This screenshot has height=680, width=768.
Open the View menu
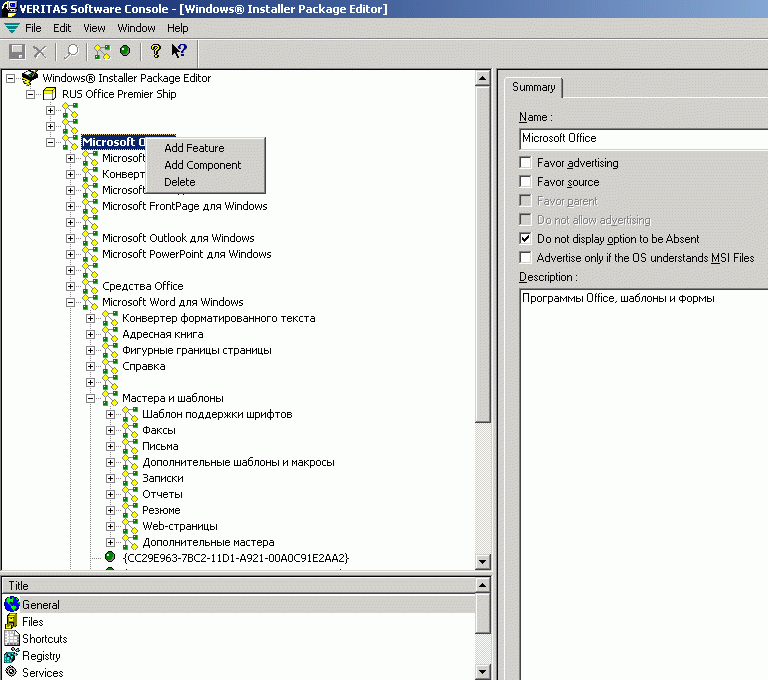94,28
